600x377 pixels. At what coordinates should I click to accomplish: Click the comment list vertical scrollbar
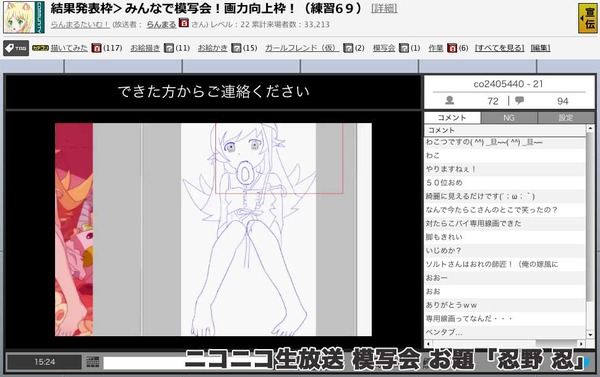click(590, 216)
